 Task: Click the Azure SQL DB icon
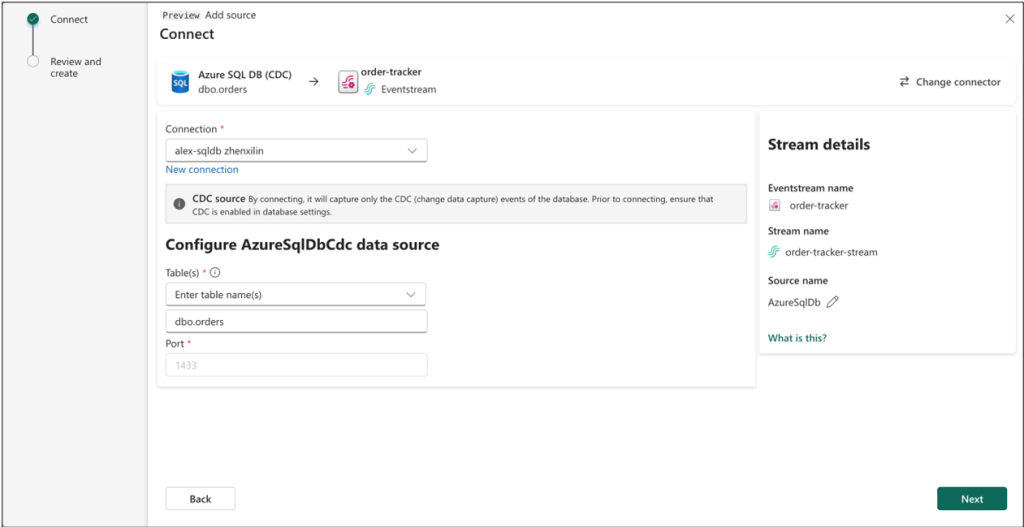tap(180, 82)
